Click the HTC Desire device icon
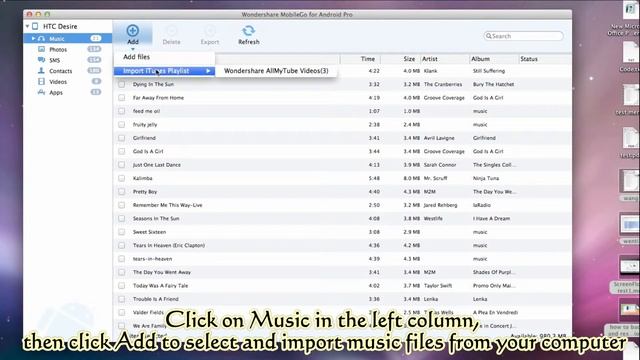 [x=36, y=27]
